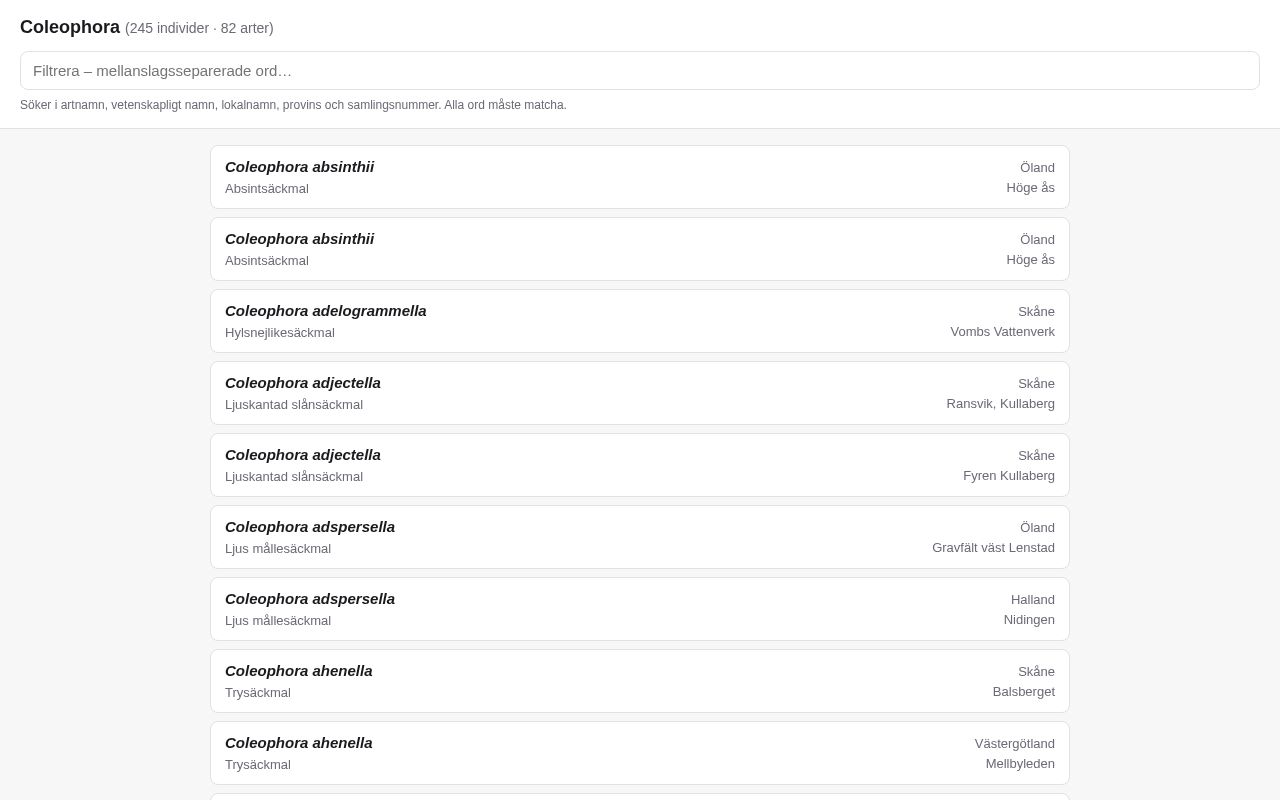Image resolution: width=1280 pixels, height=800 pixels.
Task: Select Coleophora adelogrammella from Vombs Vattenverk
Action: (x=640, y=321)
